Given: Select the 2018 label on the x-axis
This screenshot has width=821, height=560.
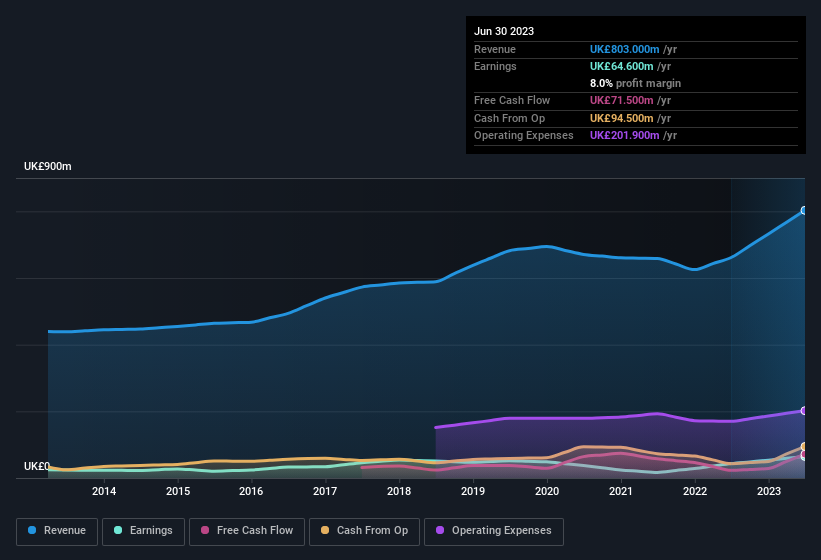Looking at the screenshot, I should (399, 491).
